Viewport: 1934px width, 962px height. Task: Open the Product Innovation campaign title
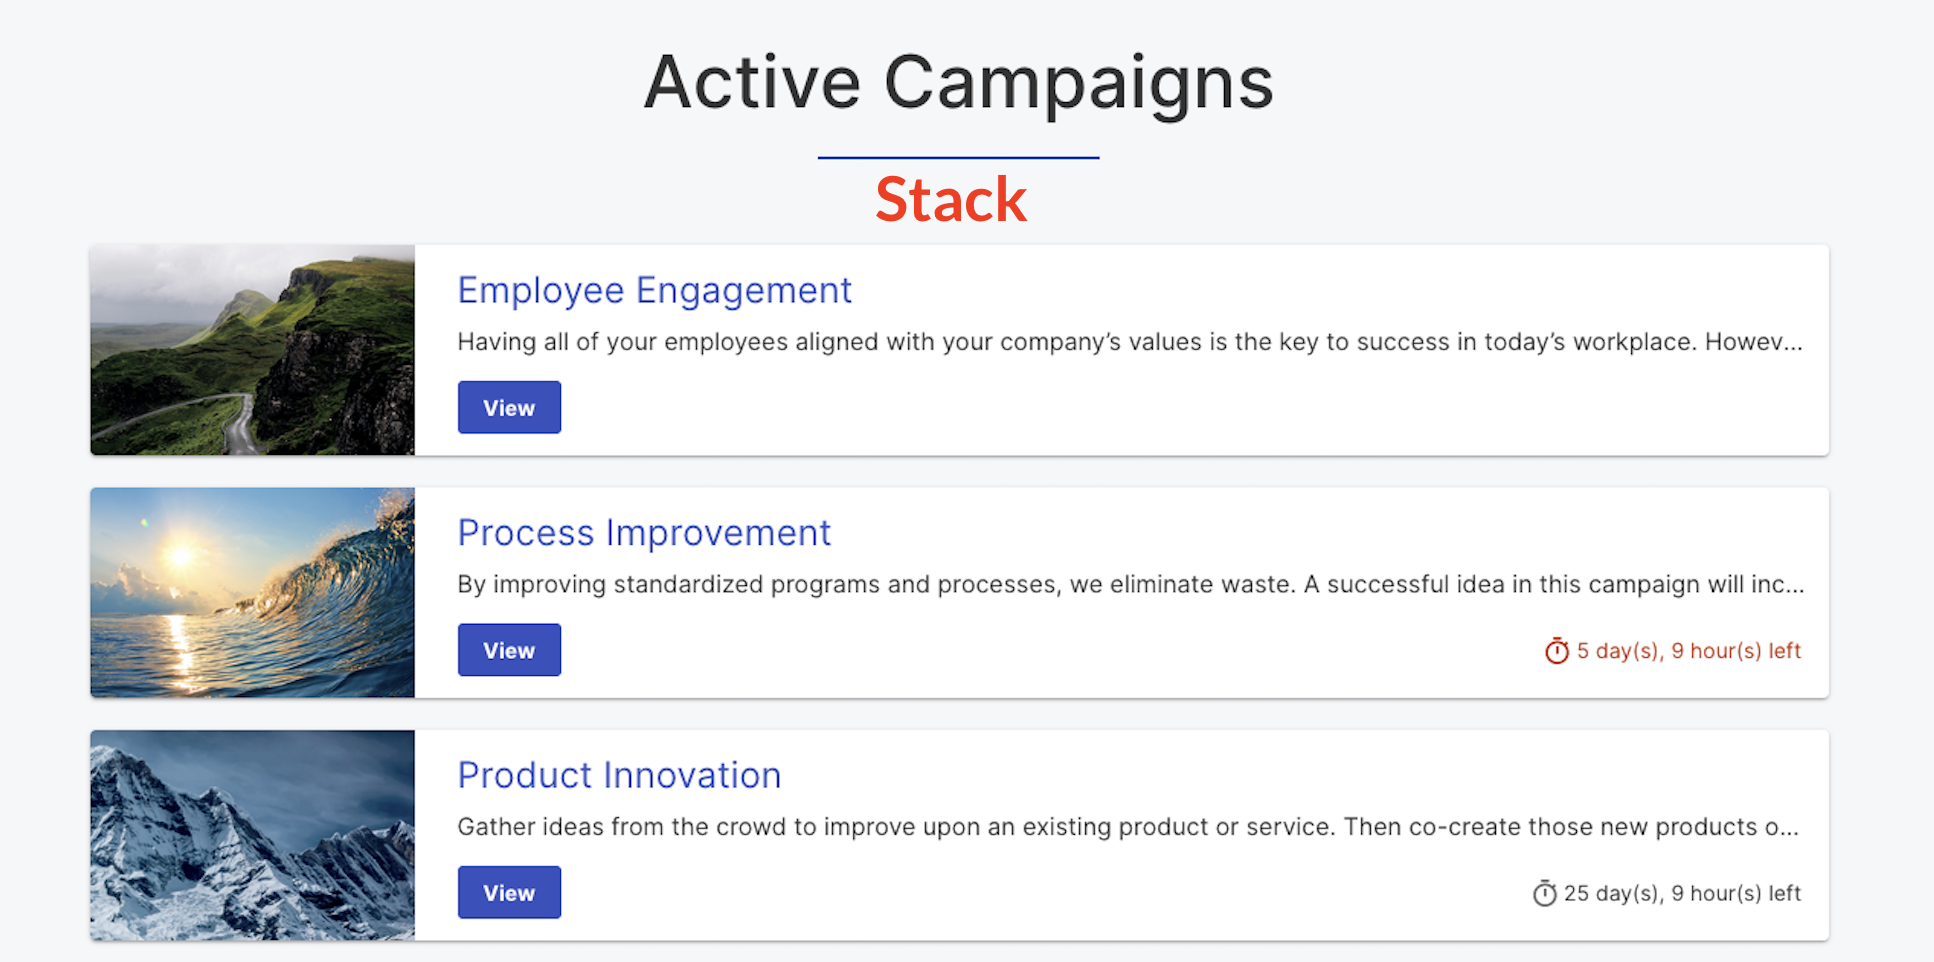coord(619,775)
